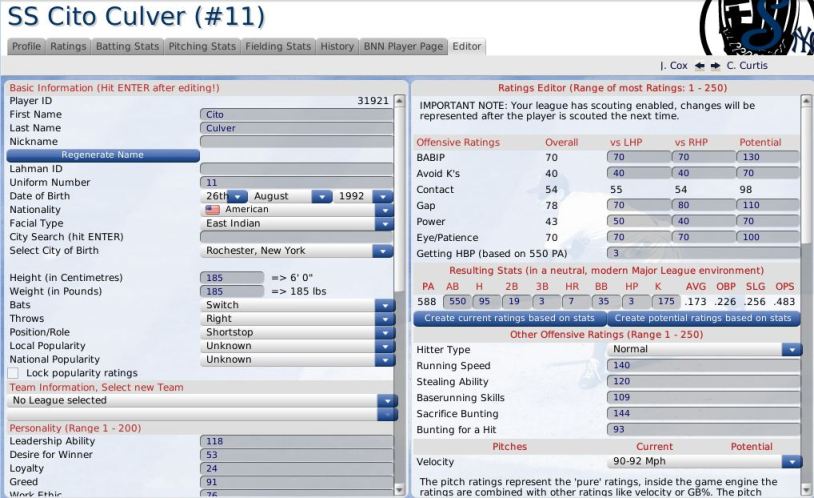Toggle Lock popularity ratings checkbox

[13, 373]
